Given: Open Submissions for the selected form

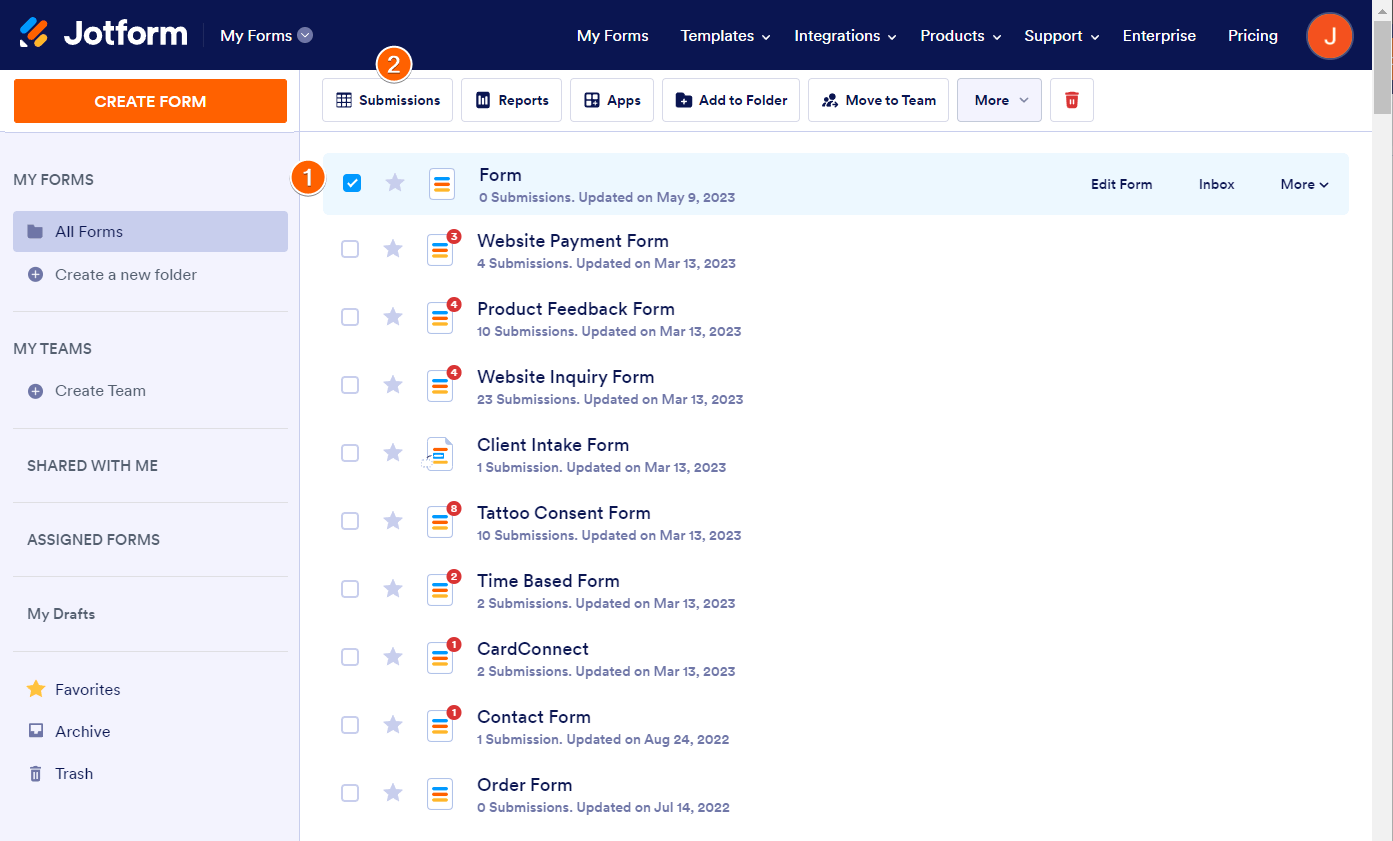Looking at the screenshot, I should point(387,100).
